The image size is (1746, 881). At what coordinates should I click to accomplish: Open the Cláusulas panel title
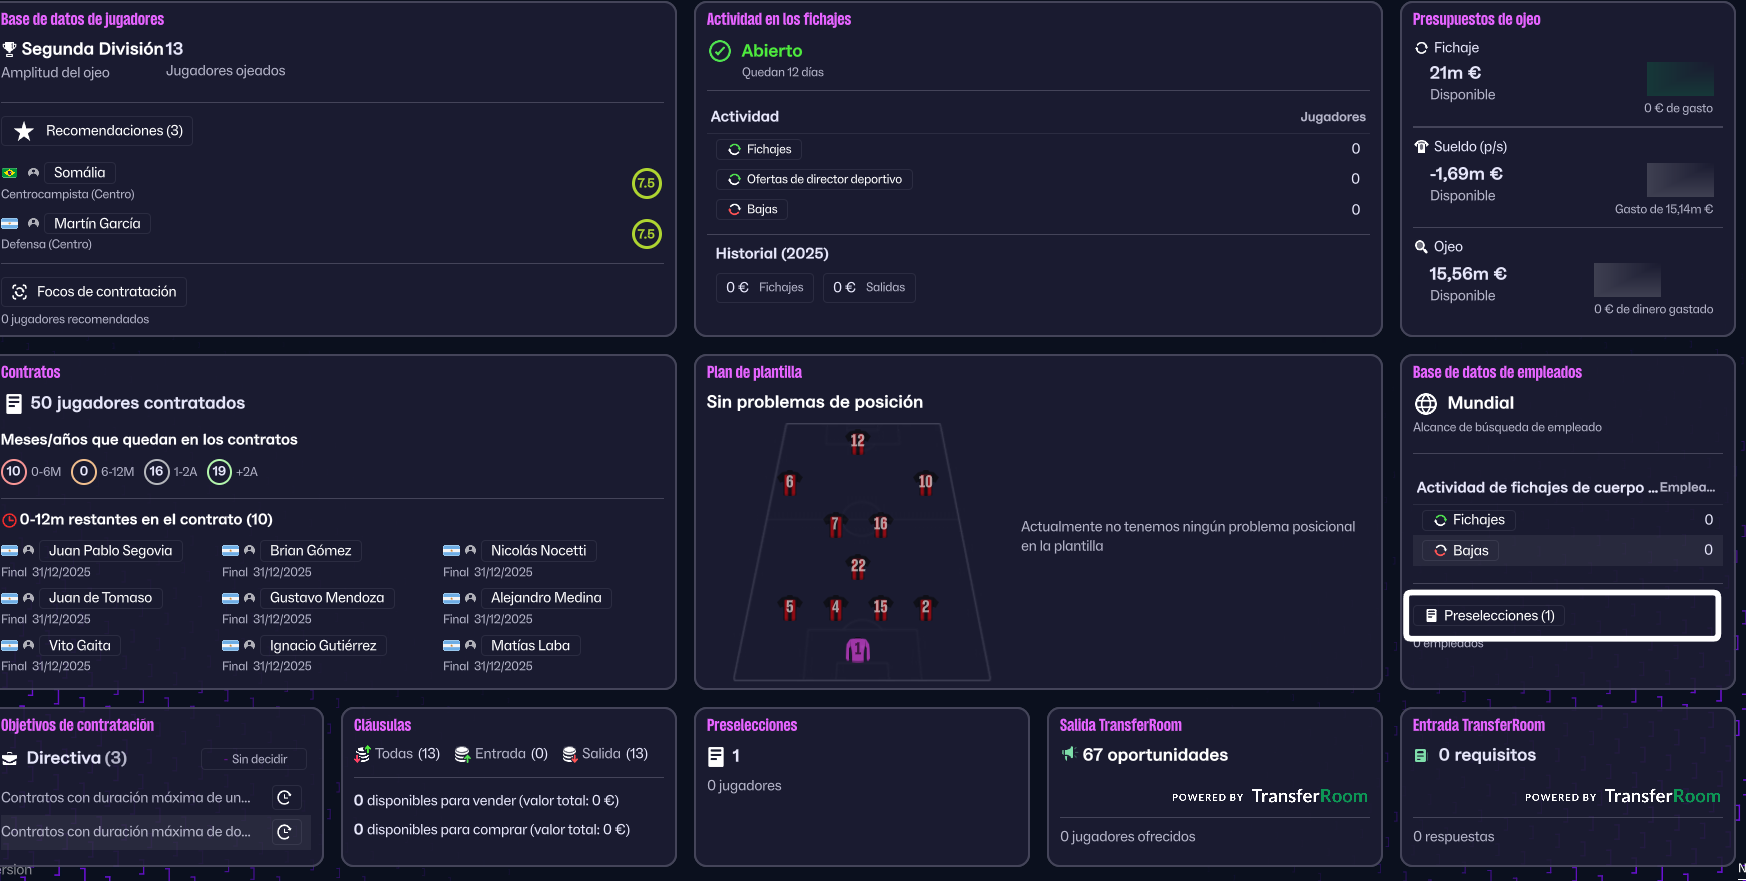click(x=383, y=725)
